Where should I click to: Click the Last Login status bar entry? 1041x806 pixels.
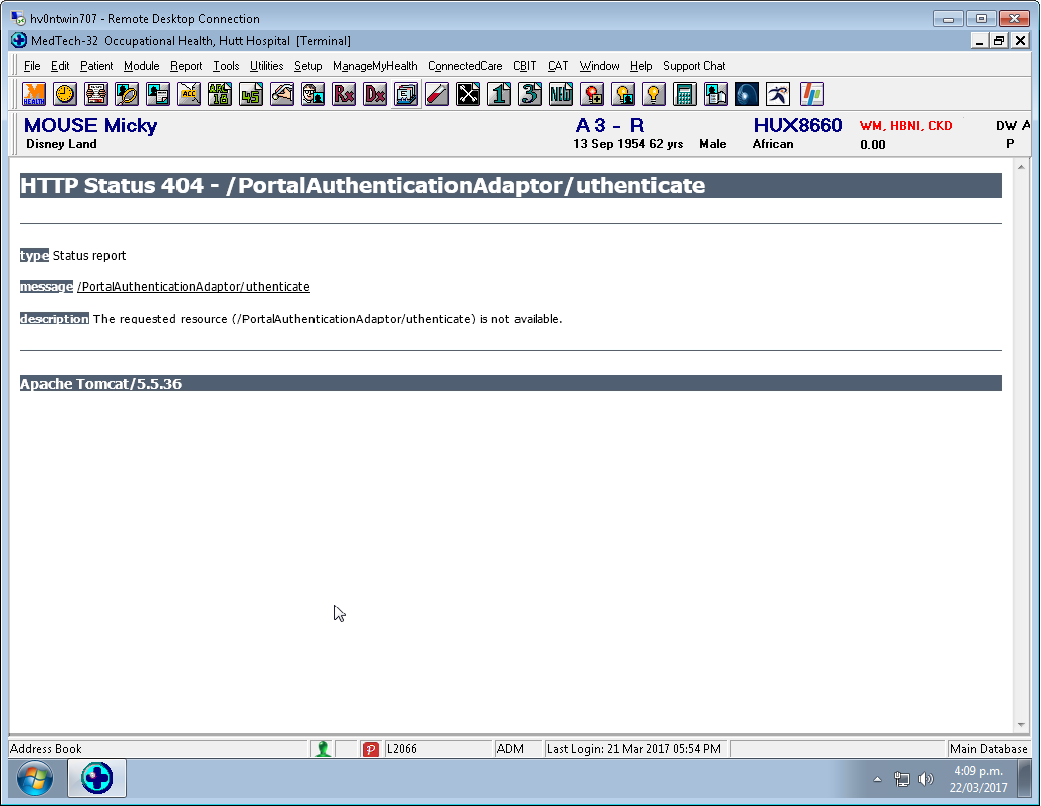[x=633, y=749]
